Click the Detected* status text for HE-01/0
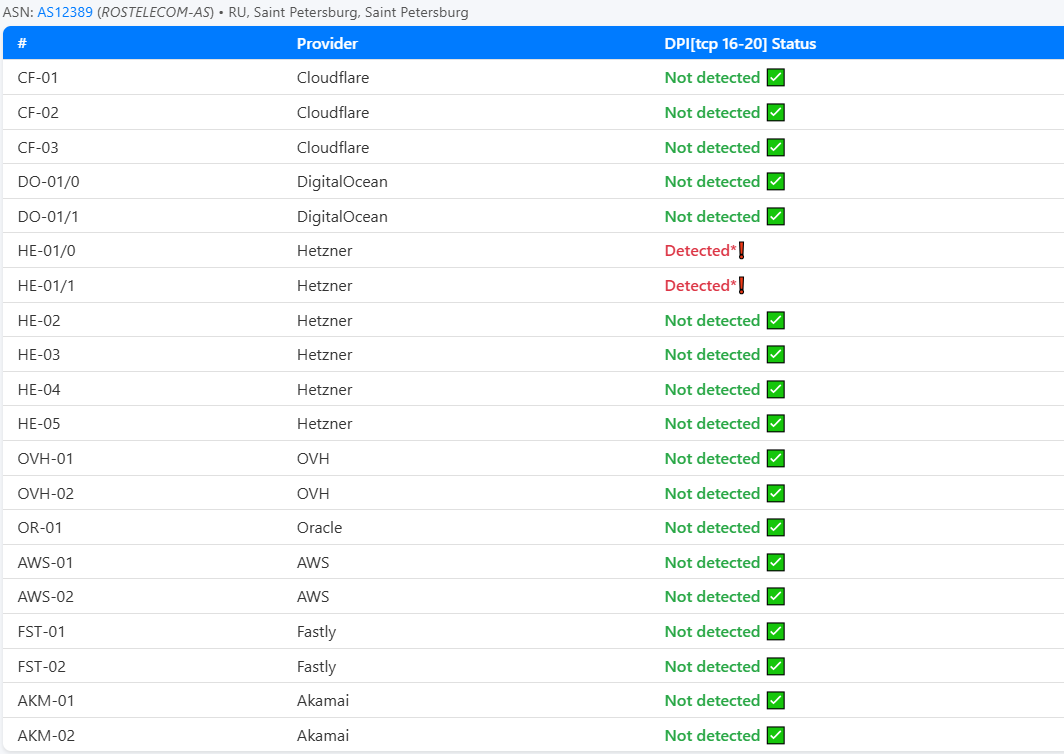The height and width of the screenshot is (754, 1064). [700, 250]
